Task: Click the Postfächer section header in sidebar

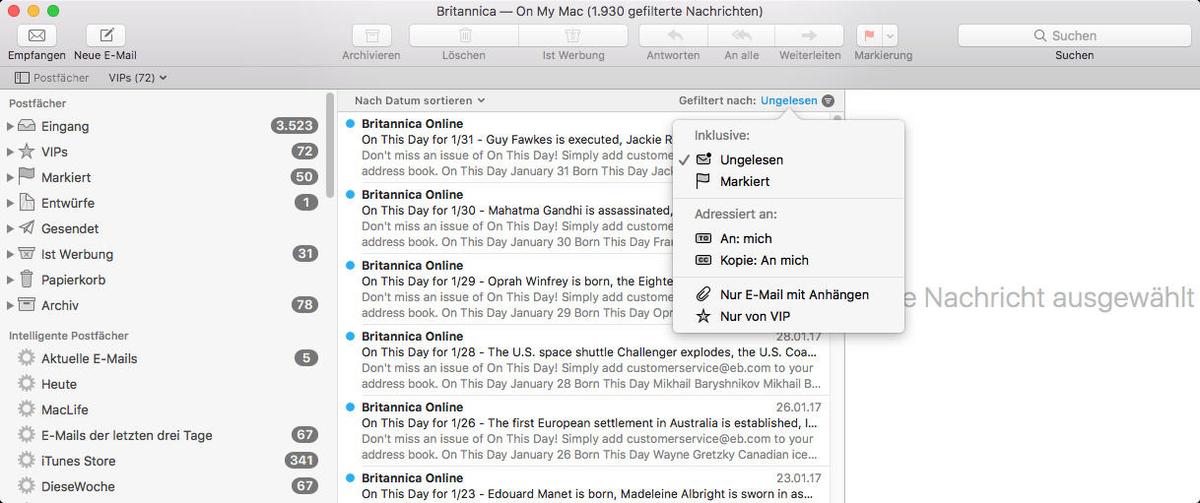Action: pos(37,103)
